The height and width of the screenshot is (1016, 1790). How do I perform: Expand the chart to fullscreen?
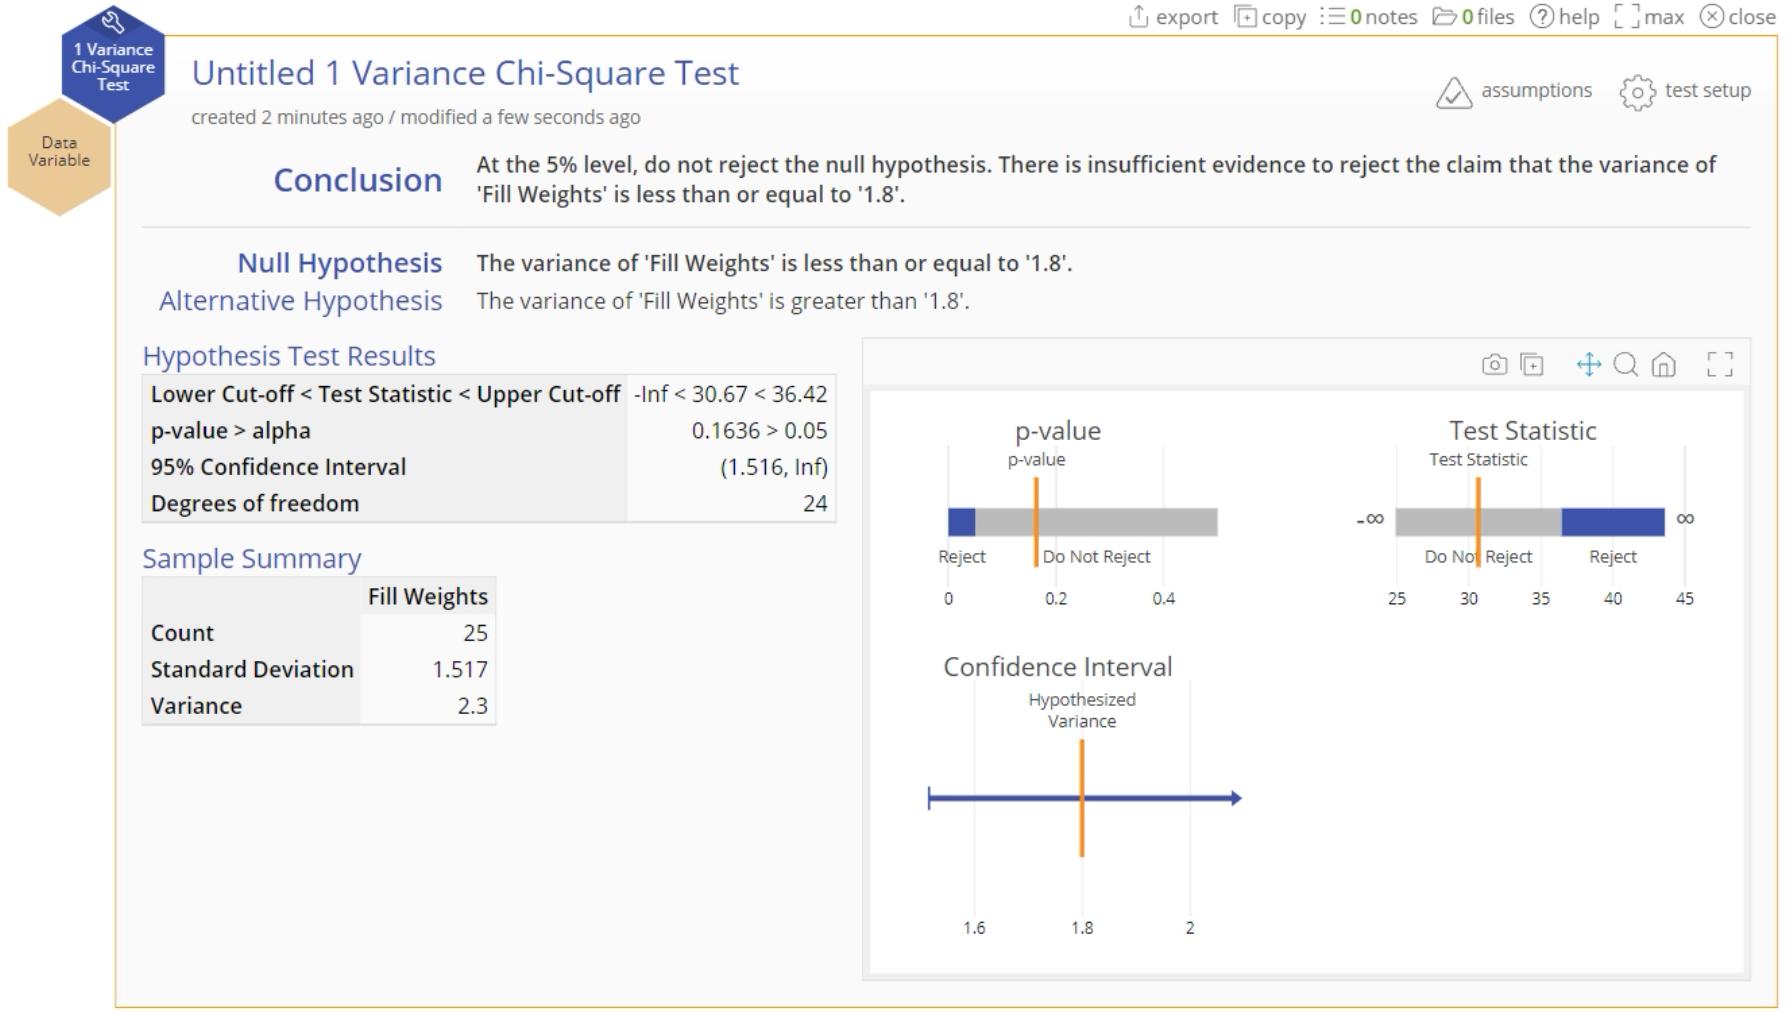tap(1719, 365)
